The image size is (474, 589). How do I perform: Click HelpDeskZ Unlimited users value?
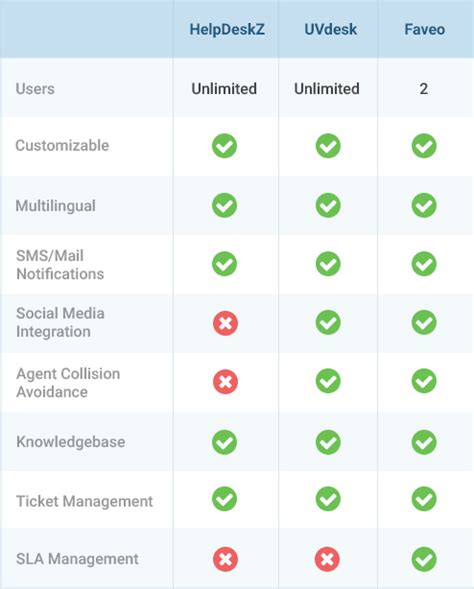[224, 89]
